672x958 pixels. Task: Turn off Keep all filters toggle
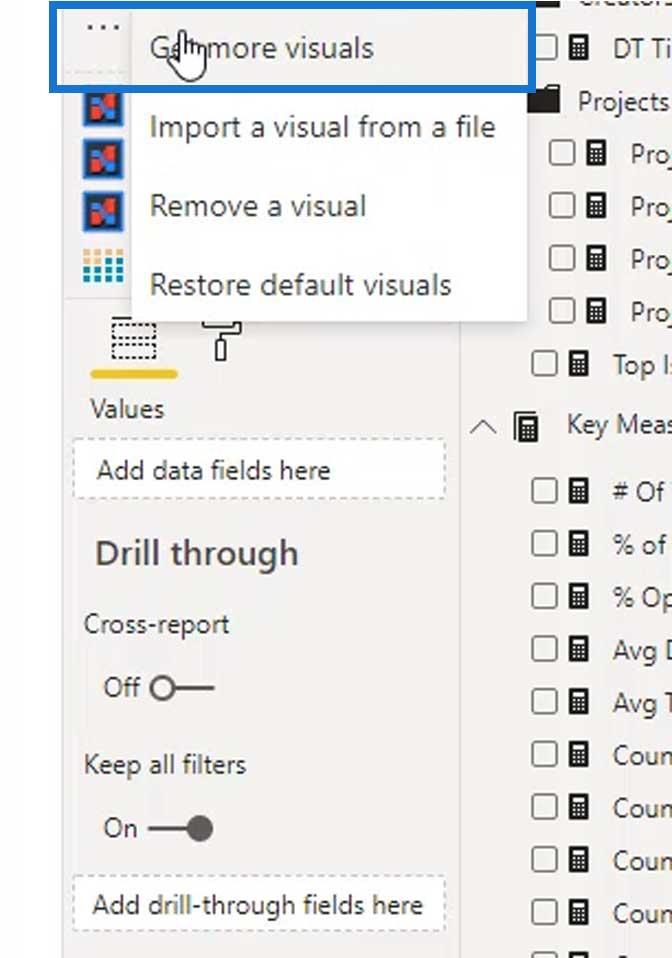(181, 829)
